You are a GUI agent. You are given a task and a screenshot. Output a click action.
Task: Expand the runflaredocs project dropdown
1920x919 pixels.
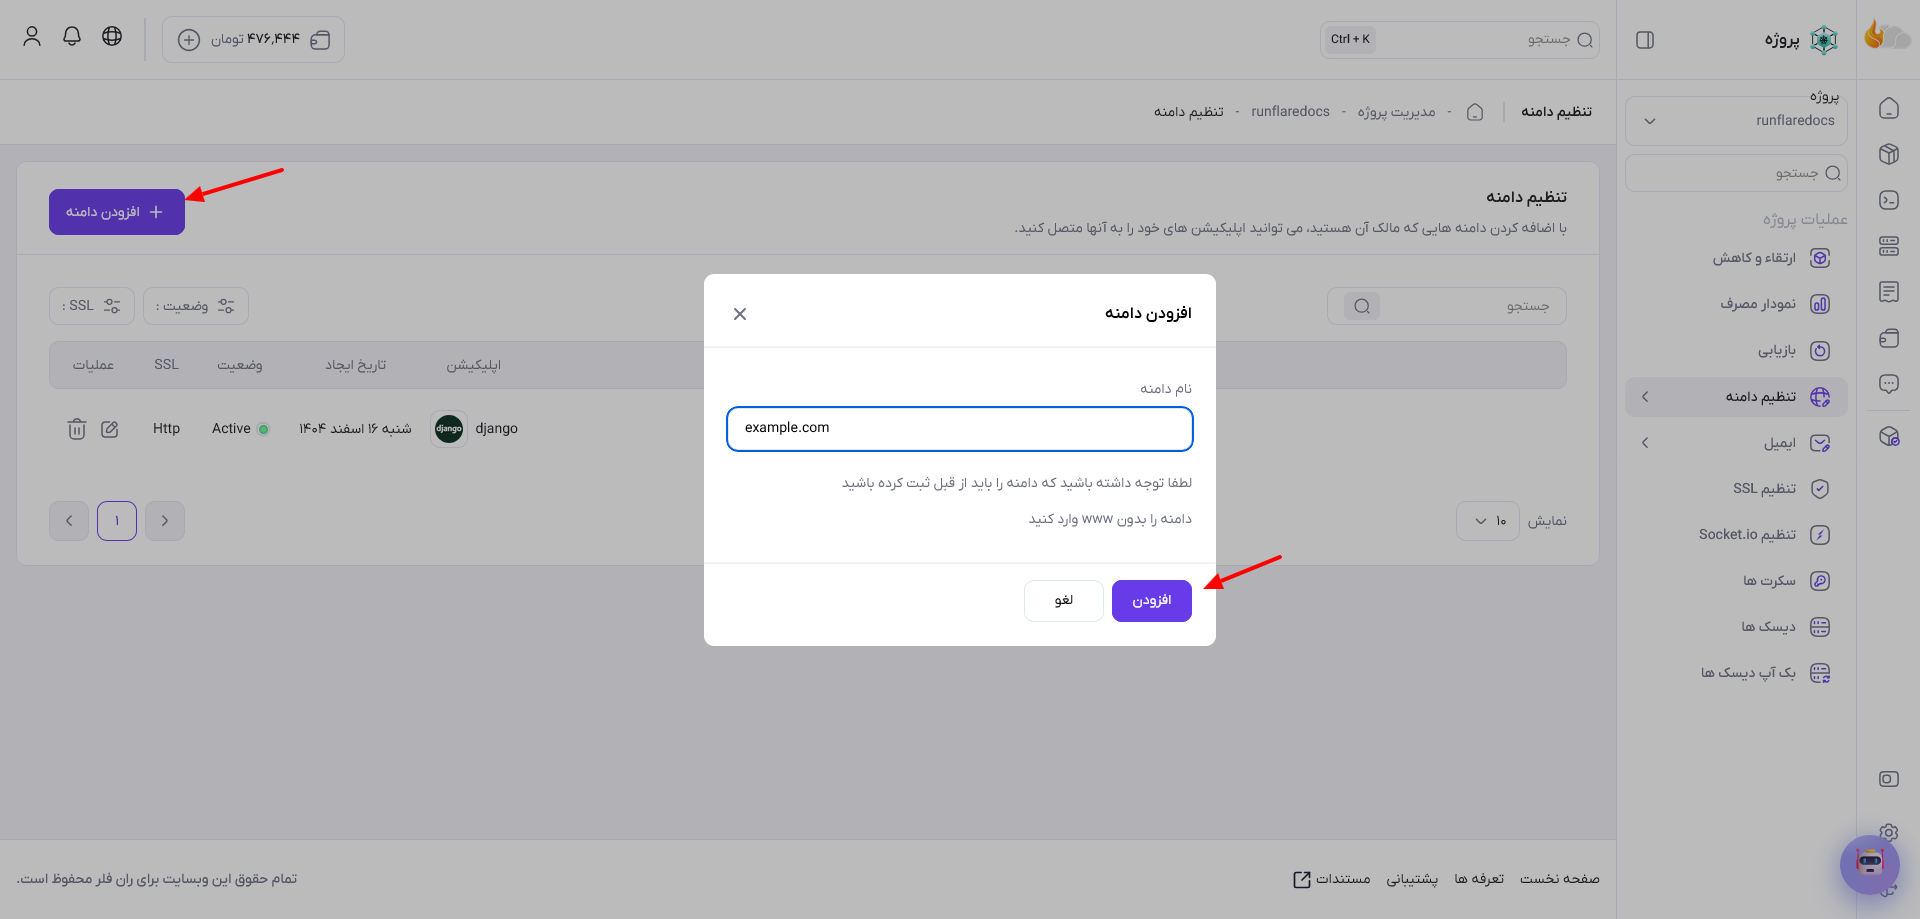(1737, 121)
